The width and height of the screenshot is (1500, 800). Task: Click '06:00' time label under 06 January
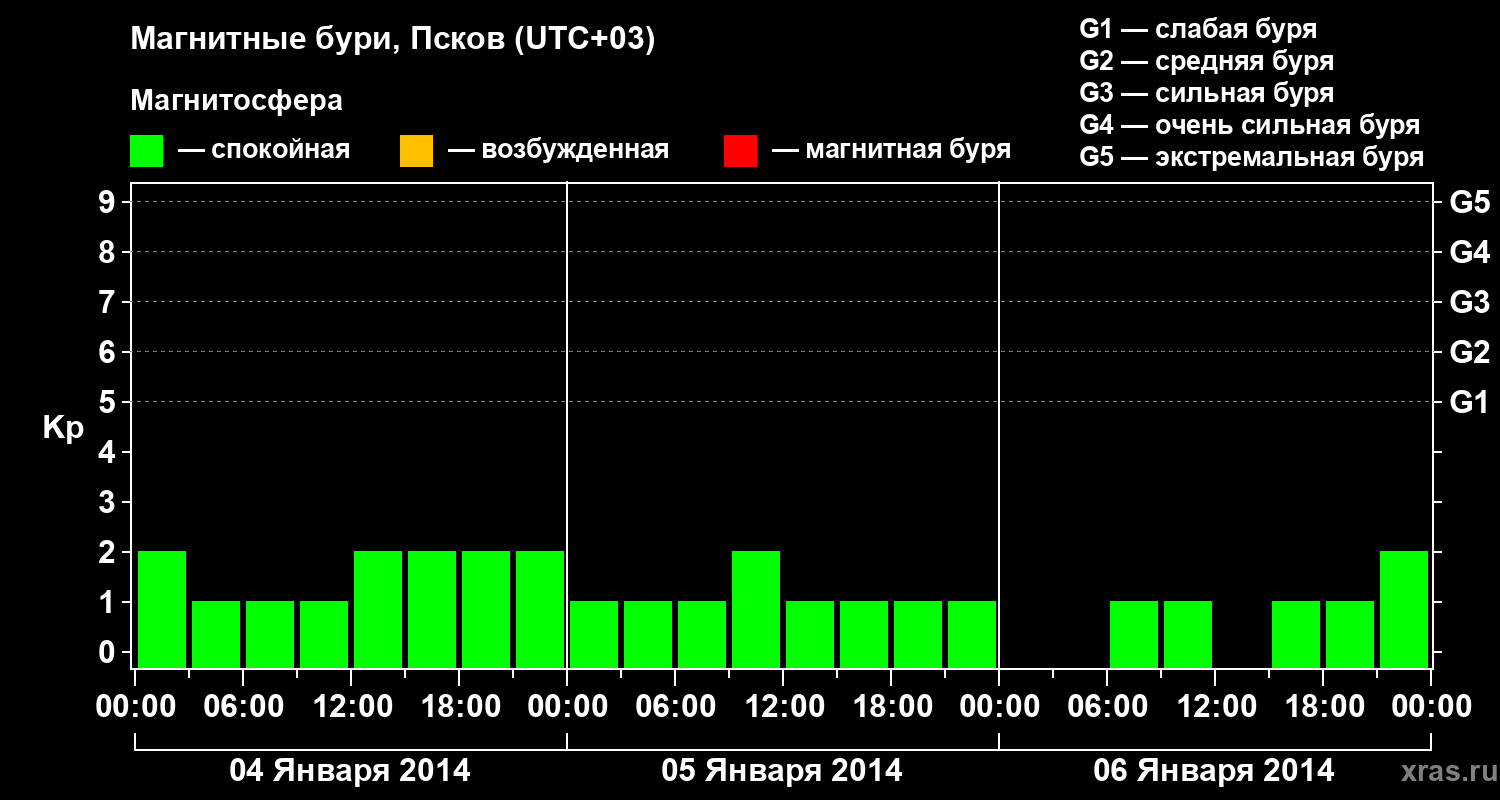pos(1108,707)
